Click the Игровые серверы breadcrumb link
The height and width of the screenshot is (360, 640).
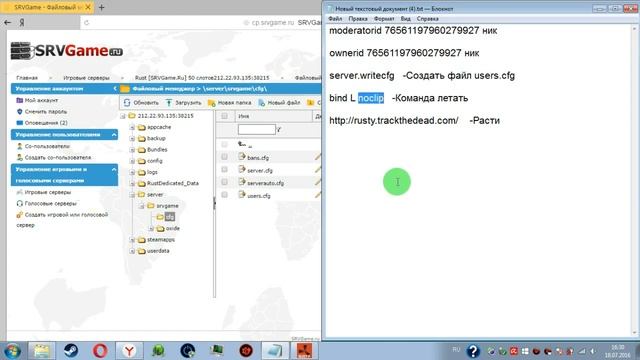[86, 78]
